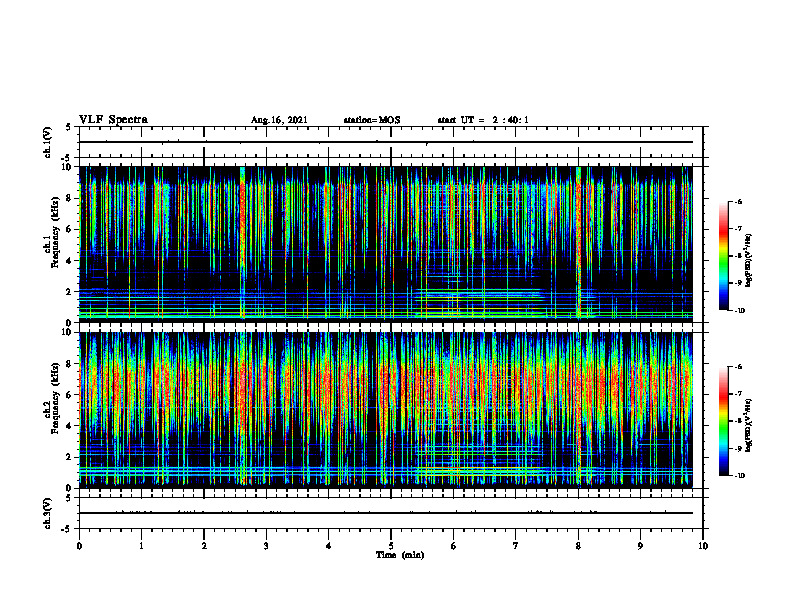Click the "-8" label on ch.2 color bar
Viewport: 792px width, 612px height.
click(739, 421)
